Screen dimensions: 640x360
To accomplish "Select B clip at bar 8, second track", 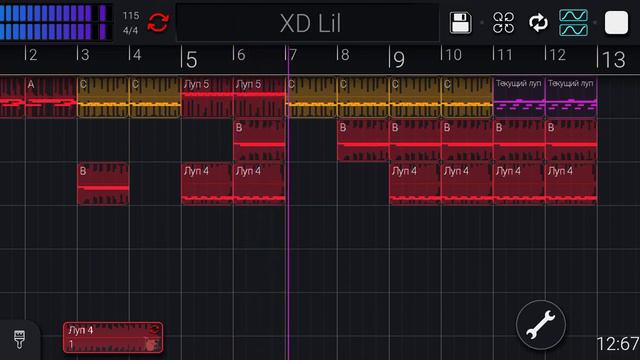I will pyautogui.click(x=364, y=140).
